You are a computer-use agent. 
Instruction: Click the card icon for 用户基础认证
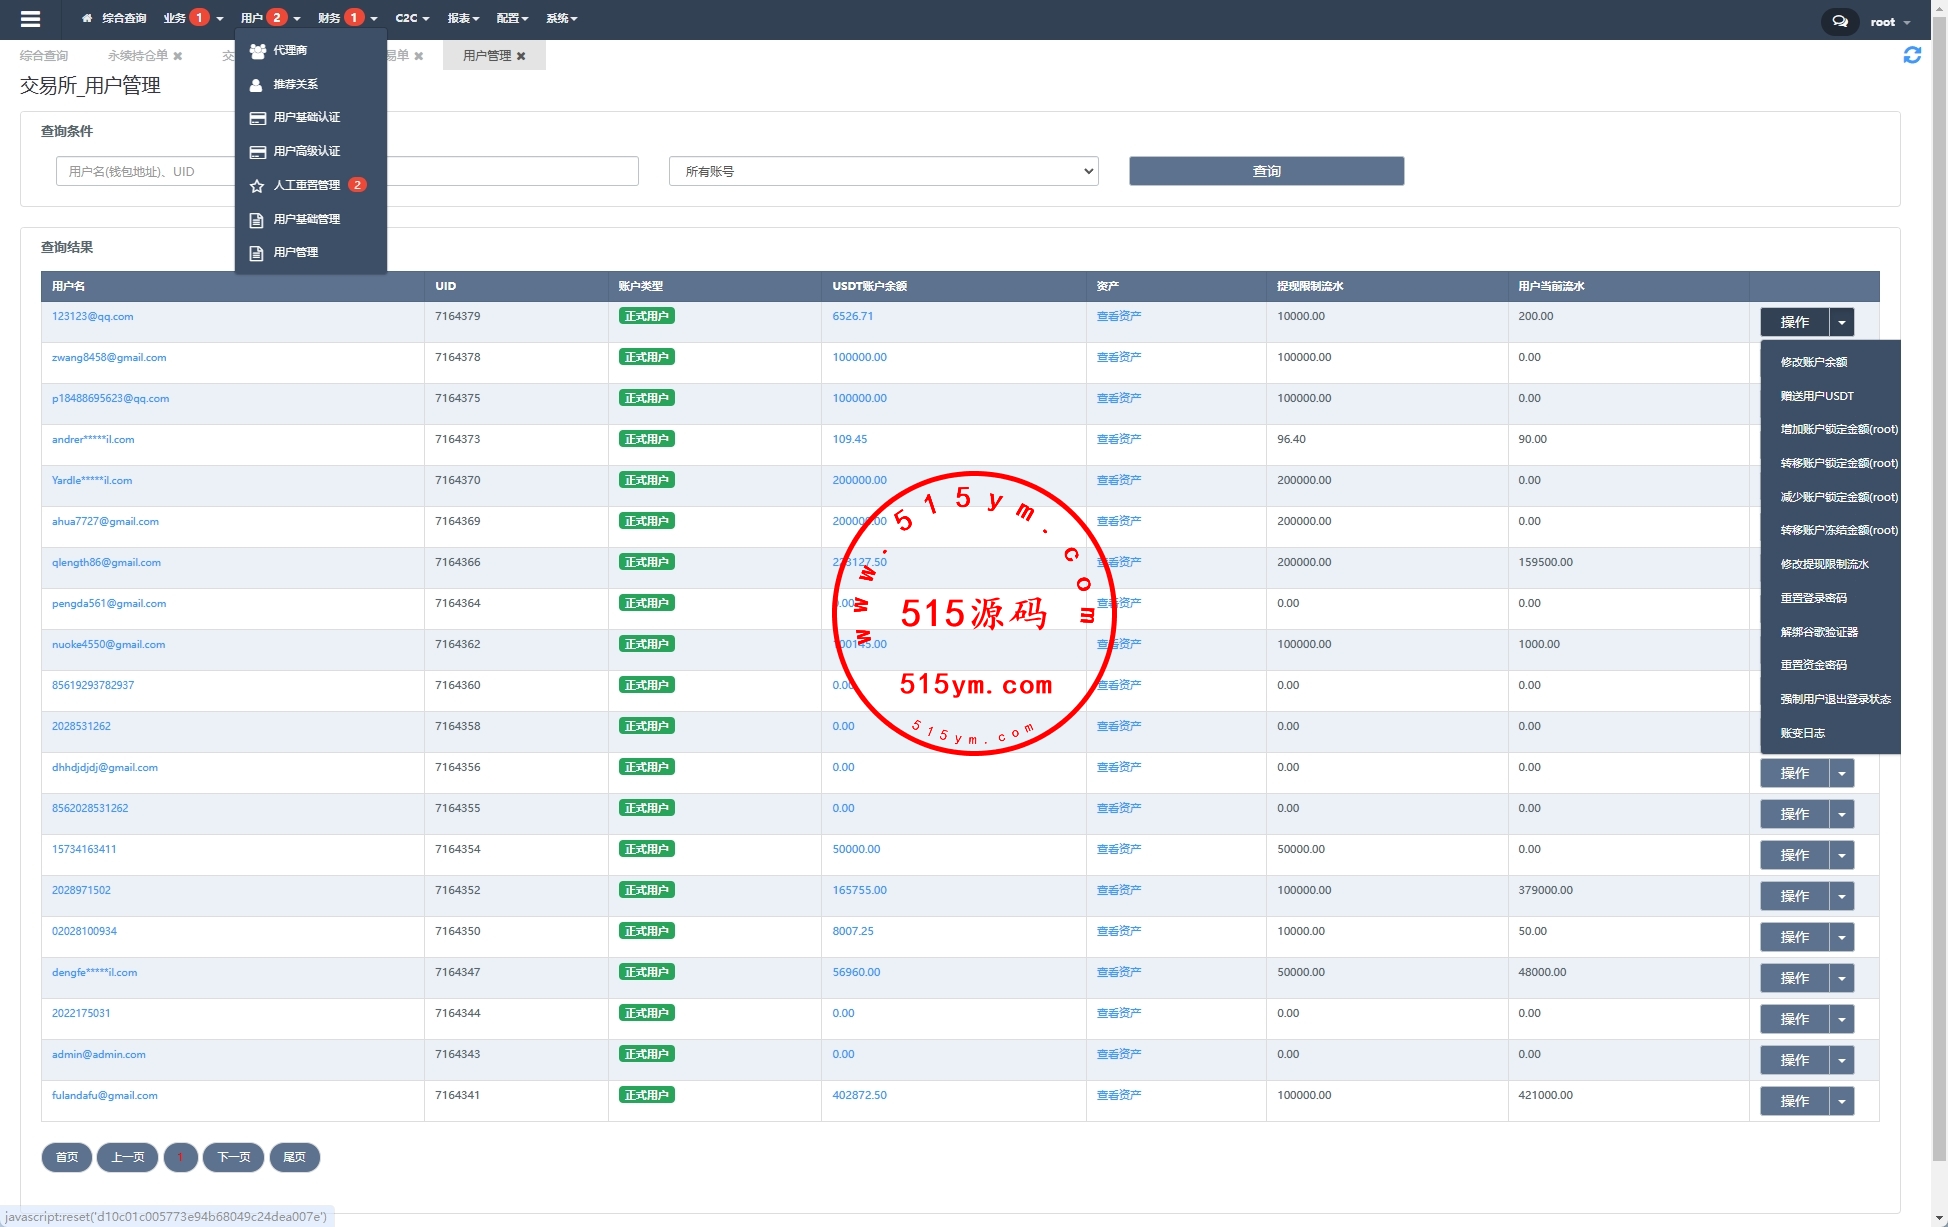point(257,118)
